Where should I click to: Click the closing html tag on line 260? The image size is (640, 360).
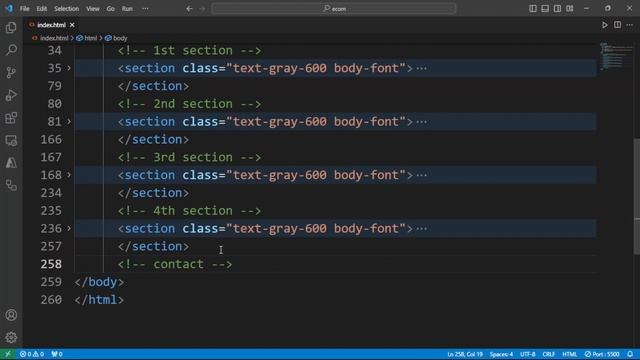coord(99,300)
